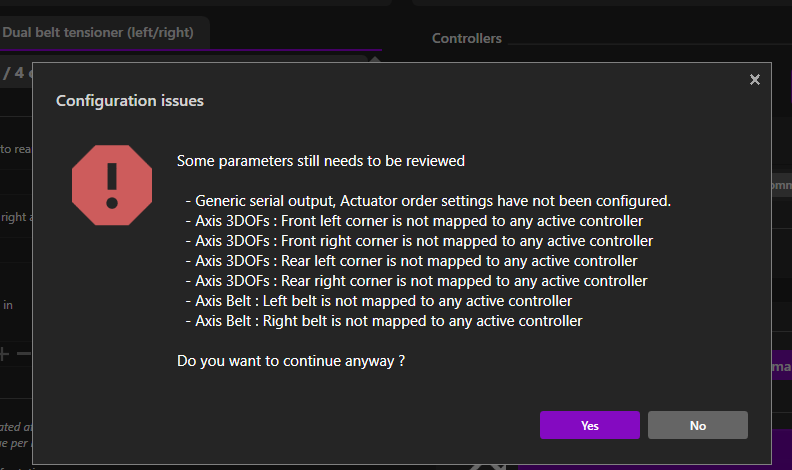Switch to Dual belt tensioner tab
Viewport: 792px width, 470px height.
98,32
